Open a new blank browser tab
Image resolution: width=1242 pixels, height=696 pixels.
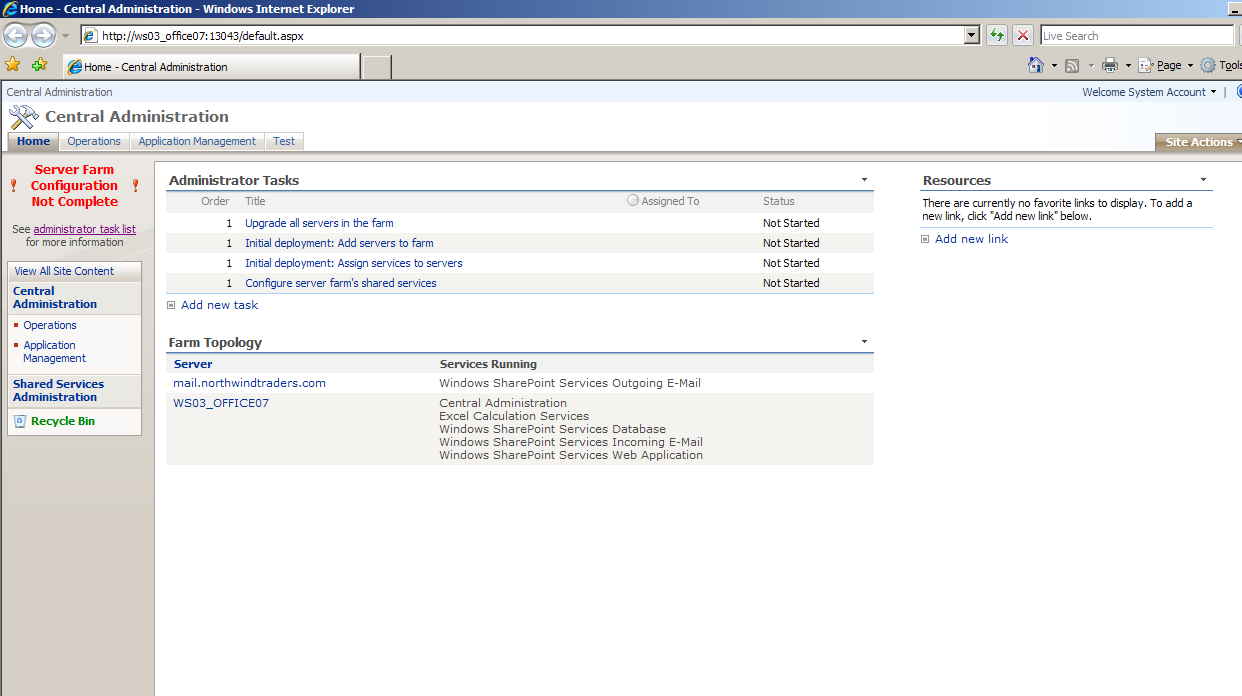click(376, 67)
